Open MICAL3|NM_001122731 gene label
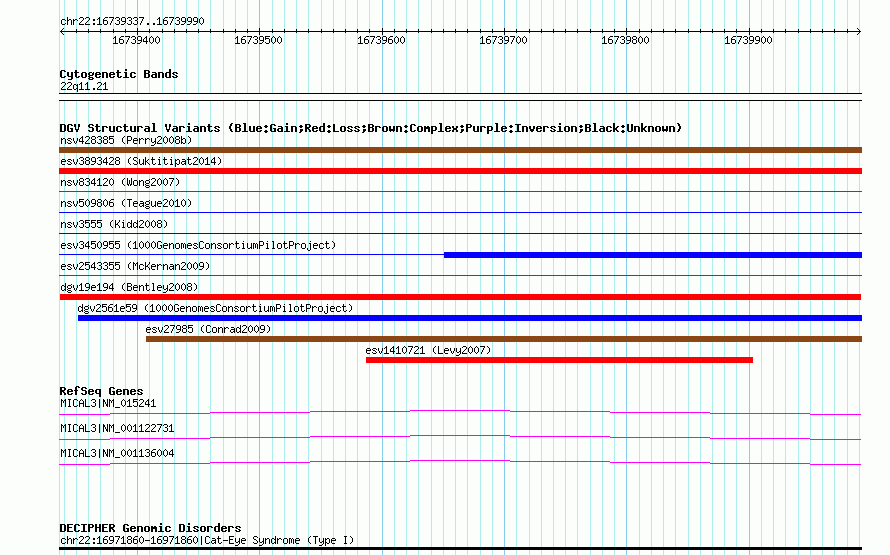890x555 pixels. (117, 428)
